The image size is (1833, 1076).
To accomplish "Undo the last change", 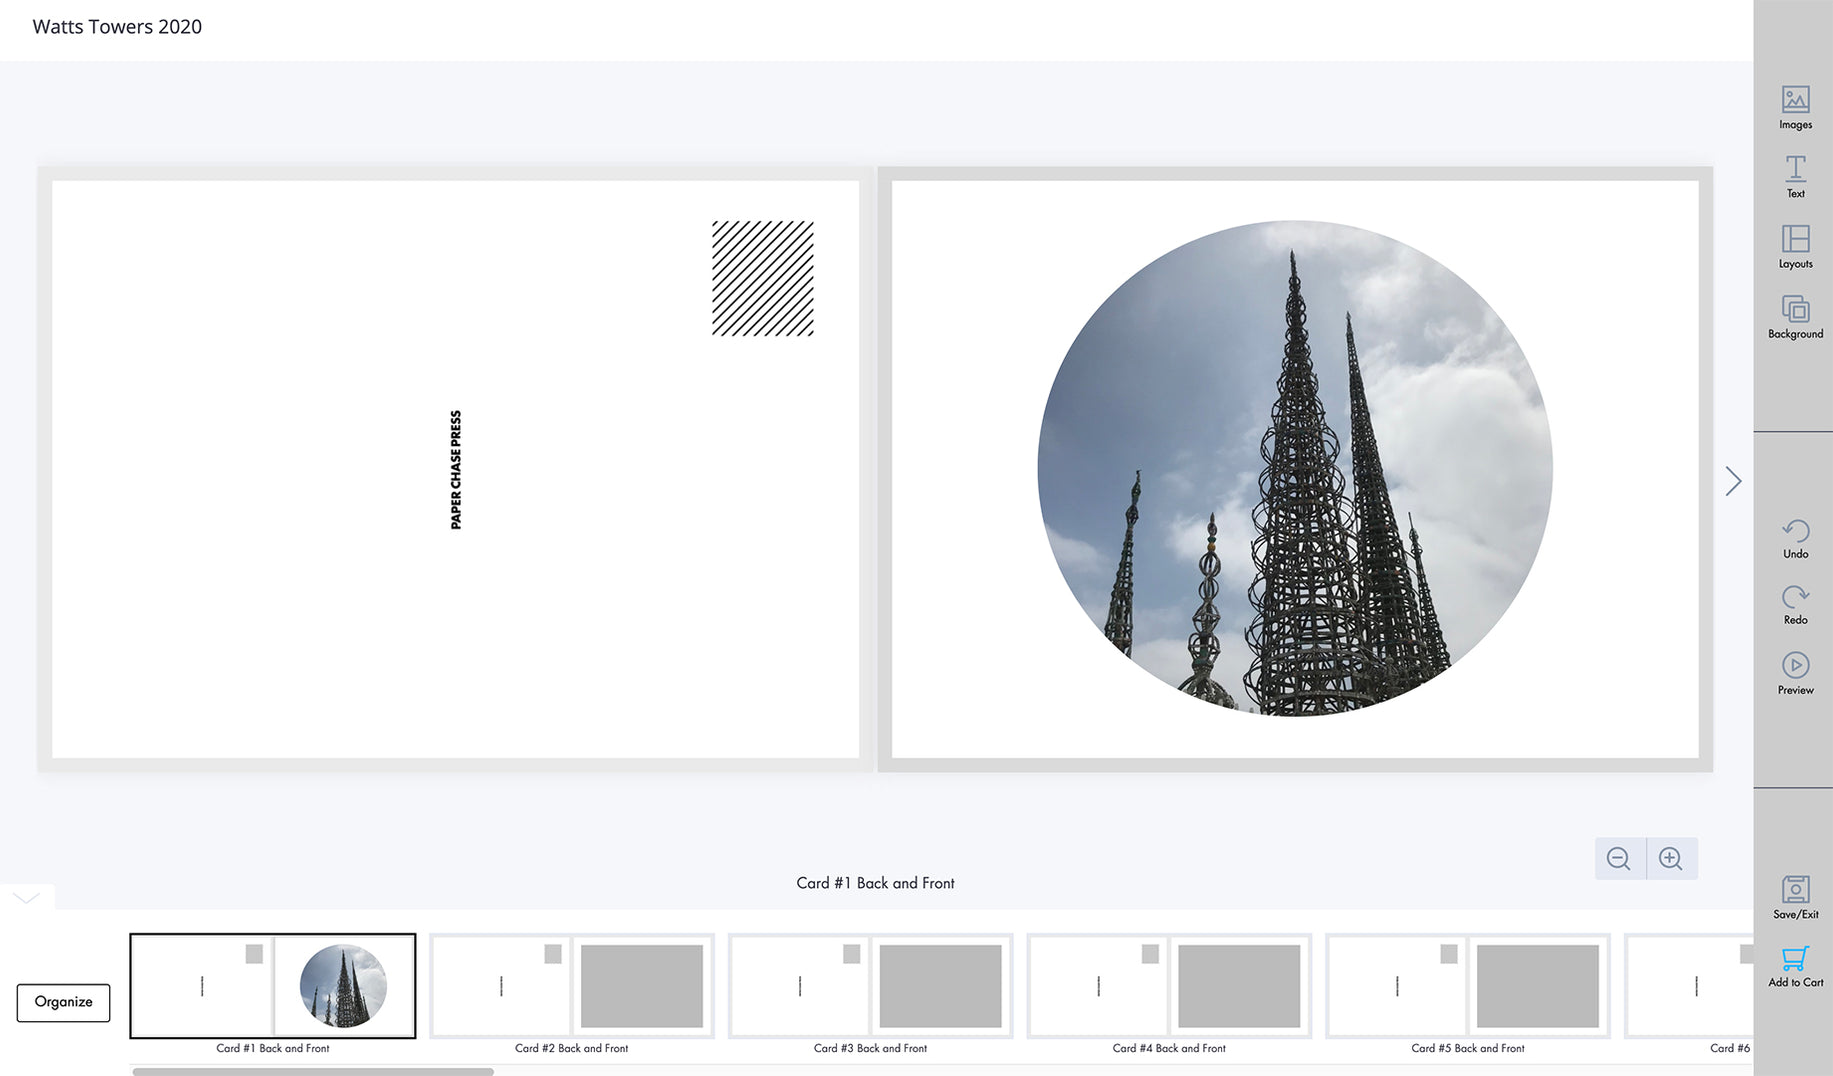I will pyautogui.click(x=1795, y=538).
